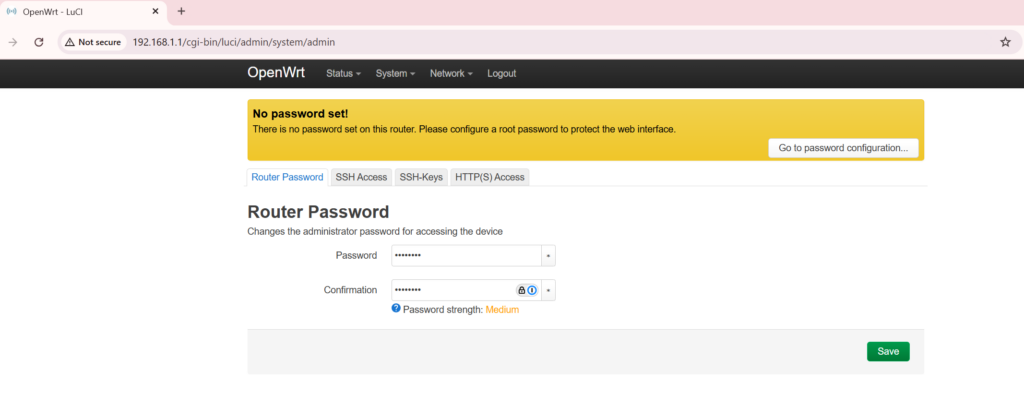This screenshot has height=395, width=1024.
Task: Expand the System dropdown menu
Action: pyautogui.click(x=395, y=74)
